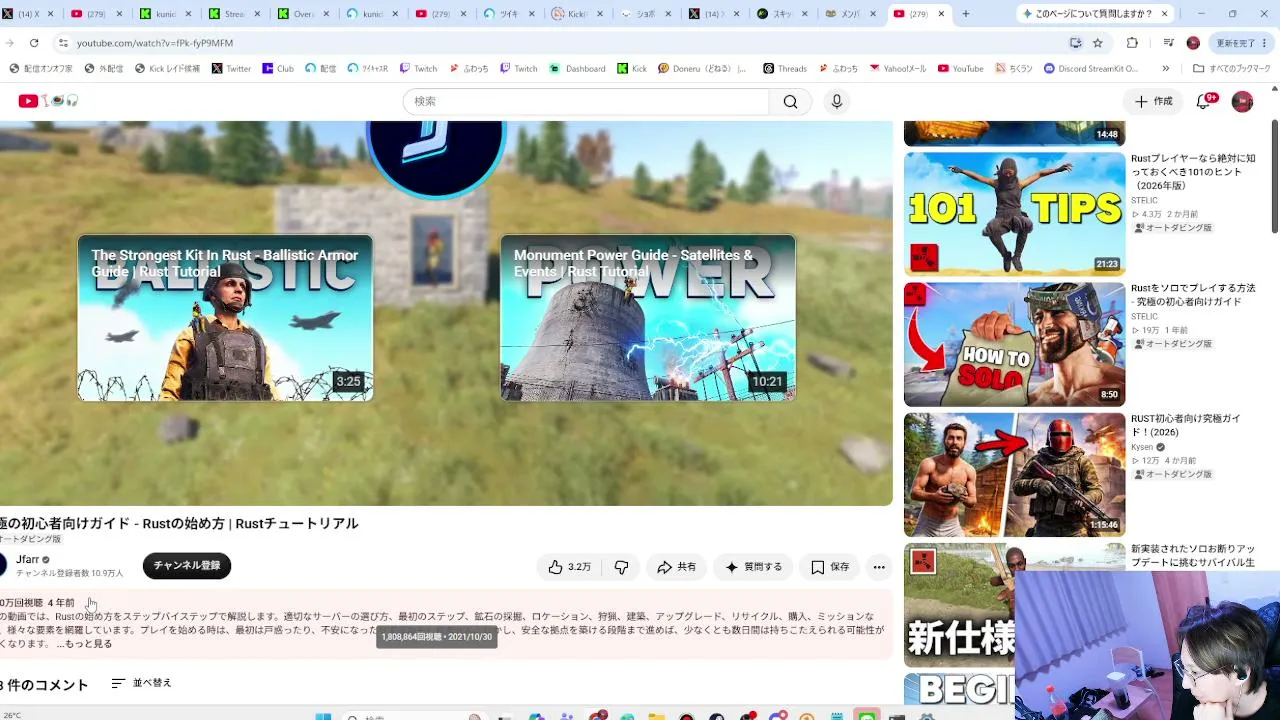Open the STELIC channel under 101 tips video
This screenshot has width=1280, height=720.
1144,200
